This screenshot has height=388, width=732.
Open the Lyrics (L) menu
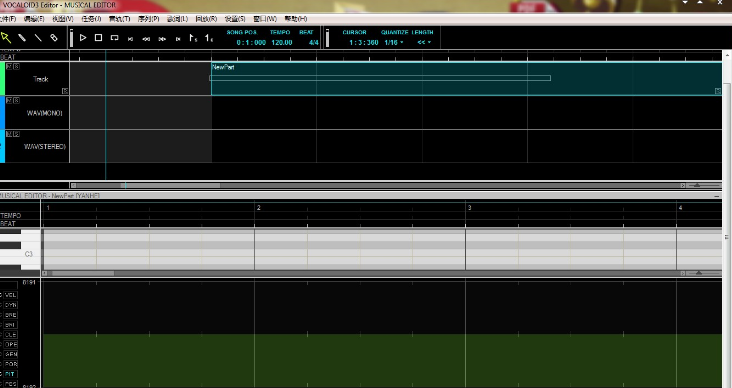[x=177, y=19]
